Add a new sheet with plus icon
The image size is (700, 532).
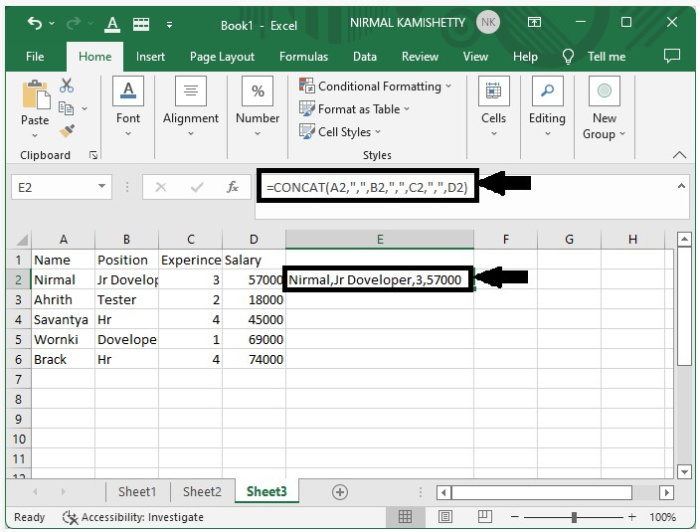340,492
